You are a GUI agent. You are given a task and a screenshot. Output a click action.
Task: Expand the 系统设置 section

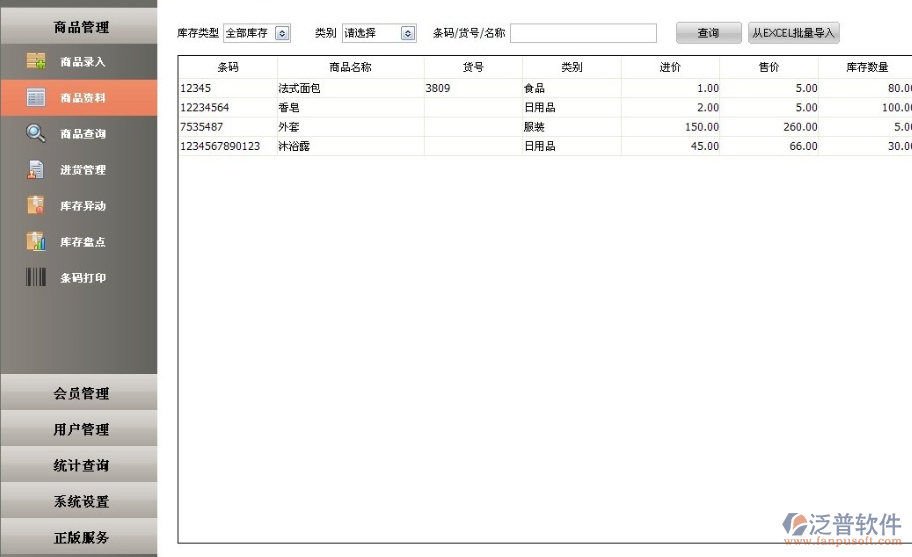(79, 501)
